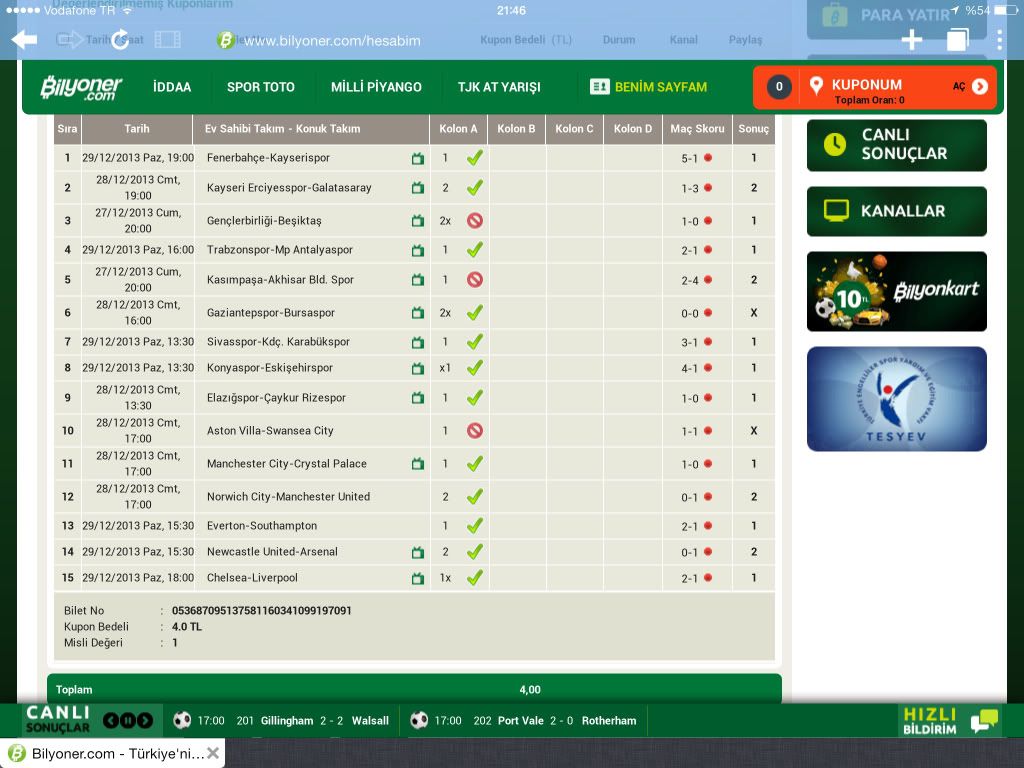This screenshot has height=768, width=1024.
Task: Select the Bilet No ticket number
Action: (x=262, y=611)
